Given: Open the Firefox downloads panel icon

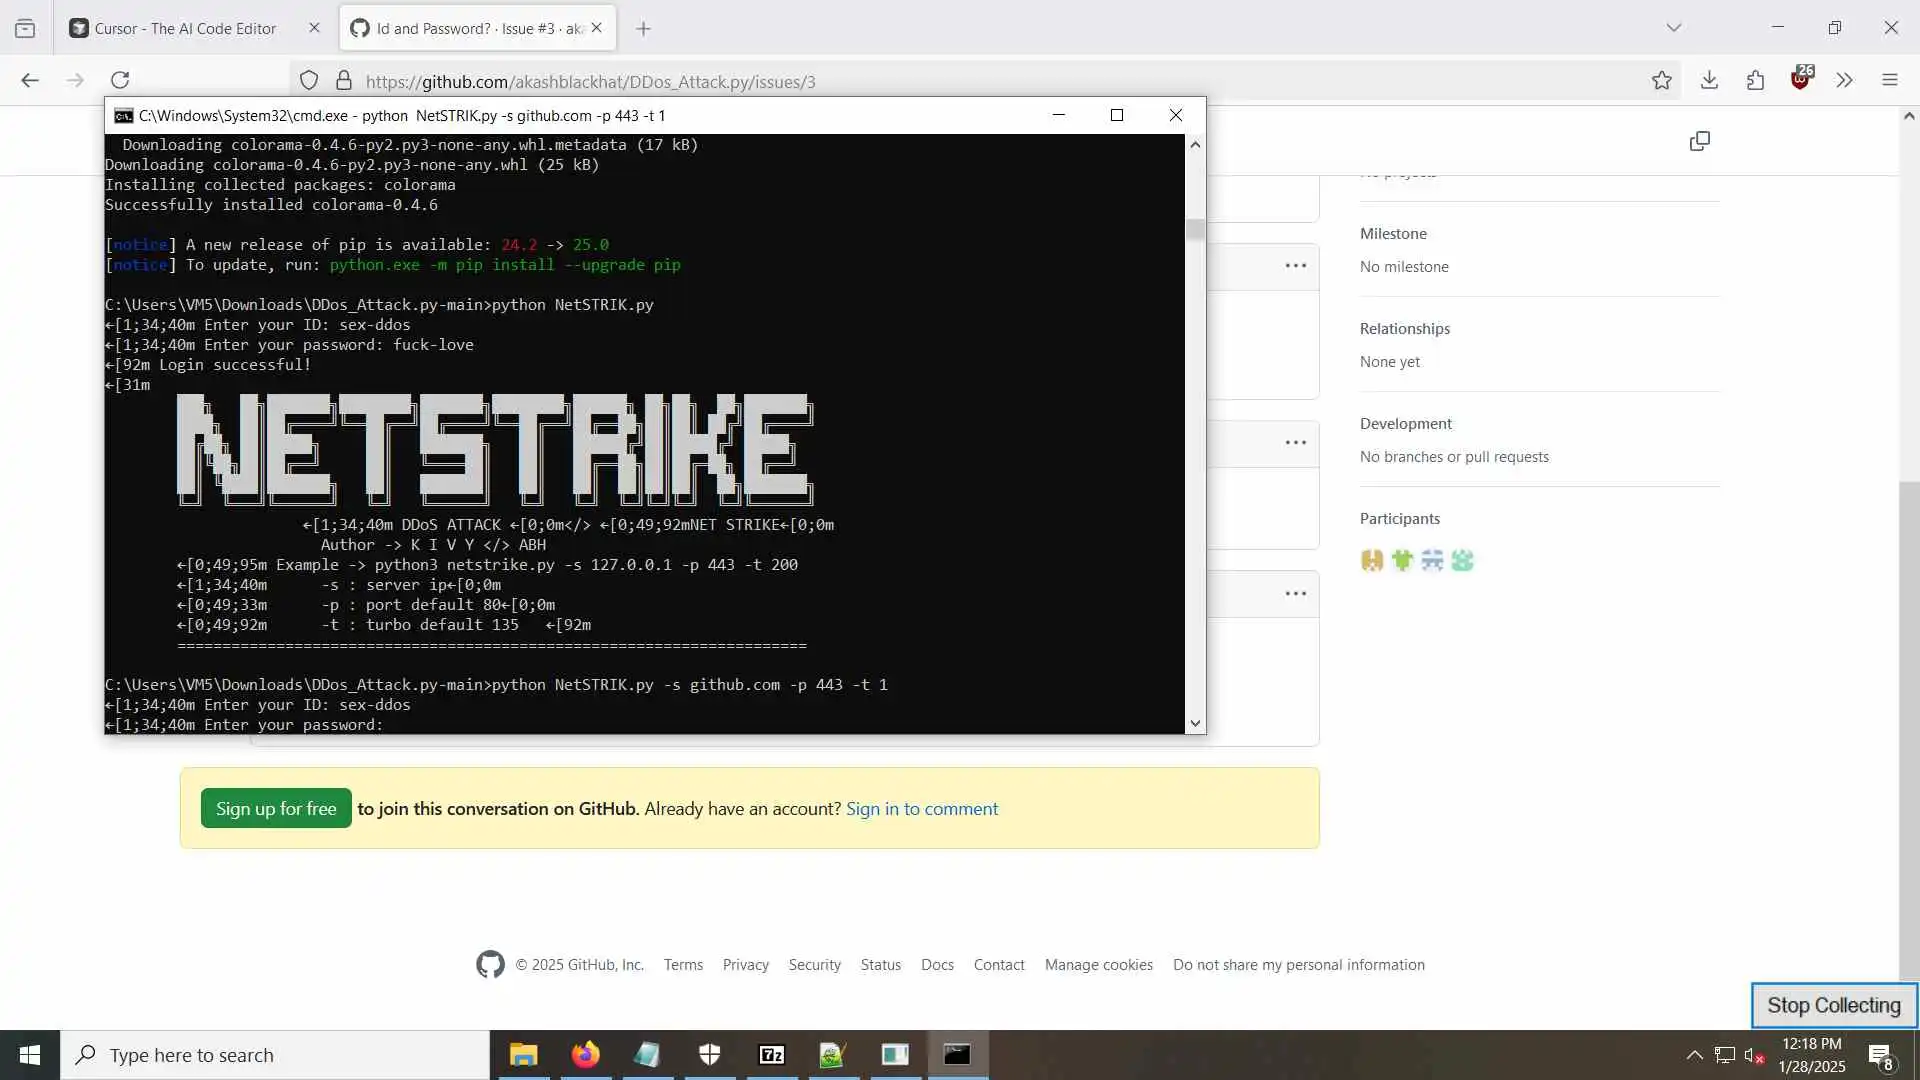Looking at the screenshot, I should click(x=1709, y=80).
